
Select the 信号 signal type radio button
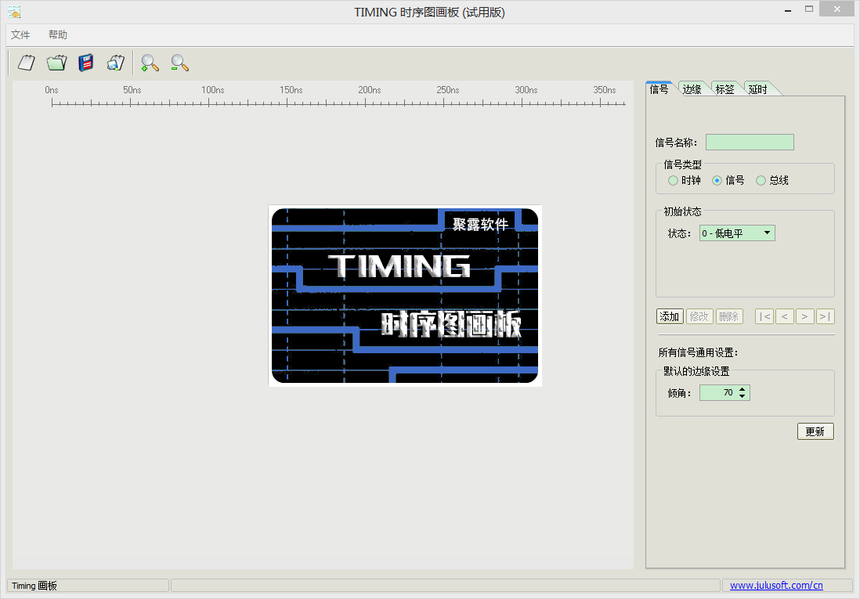coord(717,180)
